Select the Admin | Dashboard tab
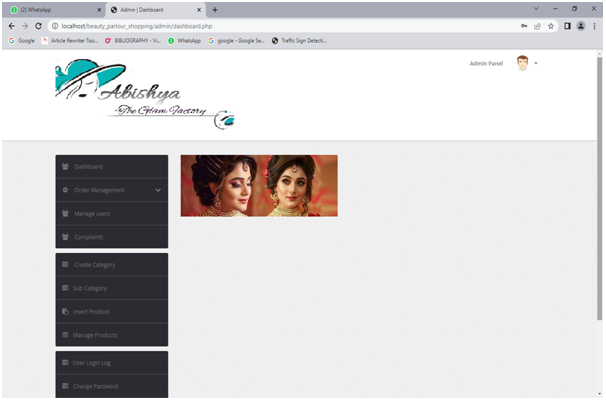The height and width of the screenshot is (400, 606). tap(156, 10)
